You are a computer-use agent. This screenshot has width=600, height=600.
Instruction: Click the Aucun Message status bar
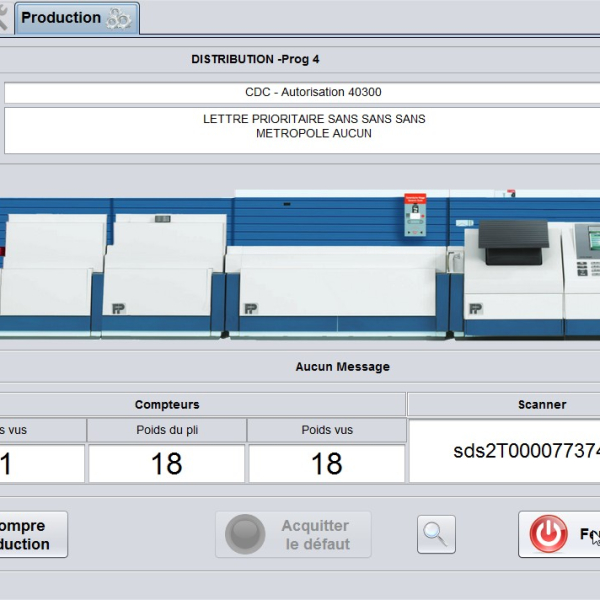click(342, 367)
